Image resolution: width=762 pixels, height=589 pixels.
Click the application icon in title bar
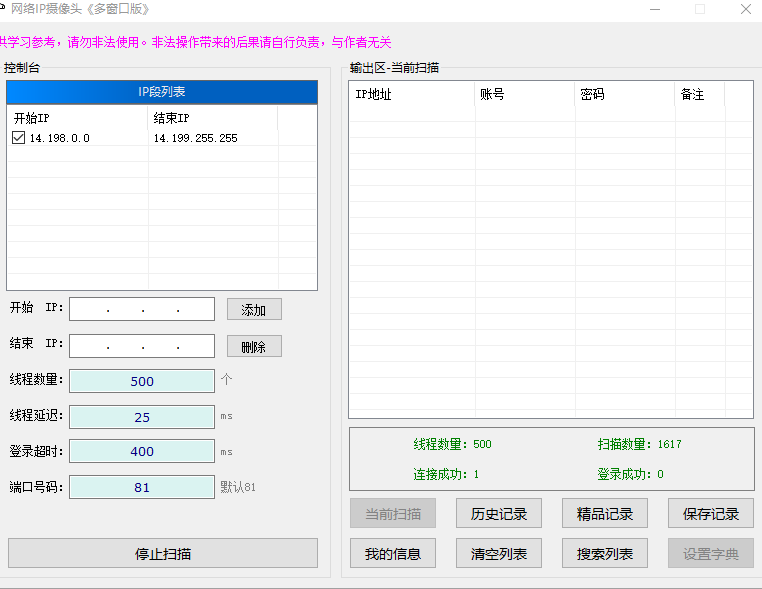tap(3, 8)
